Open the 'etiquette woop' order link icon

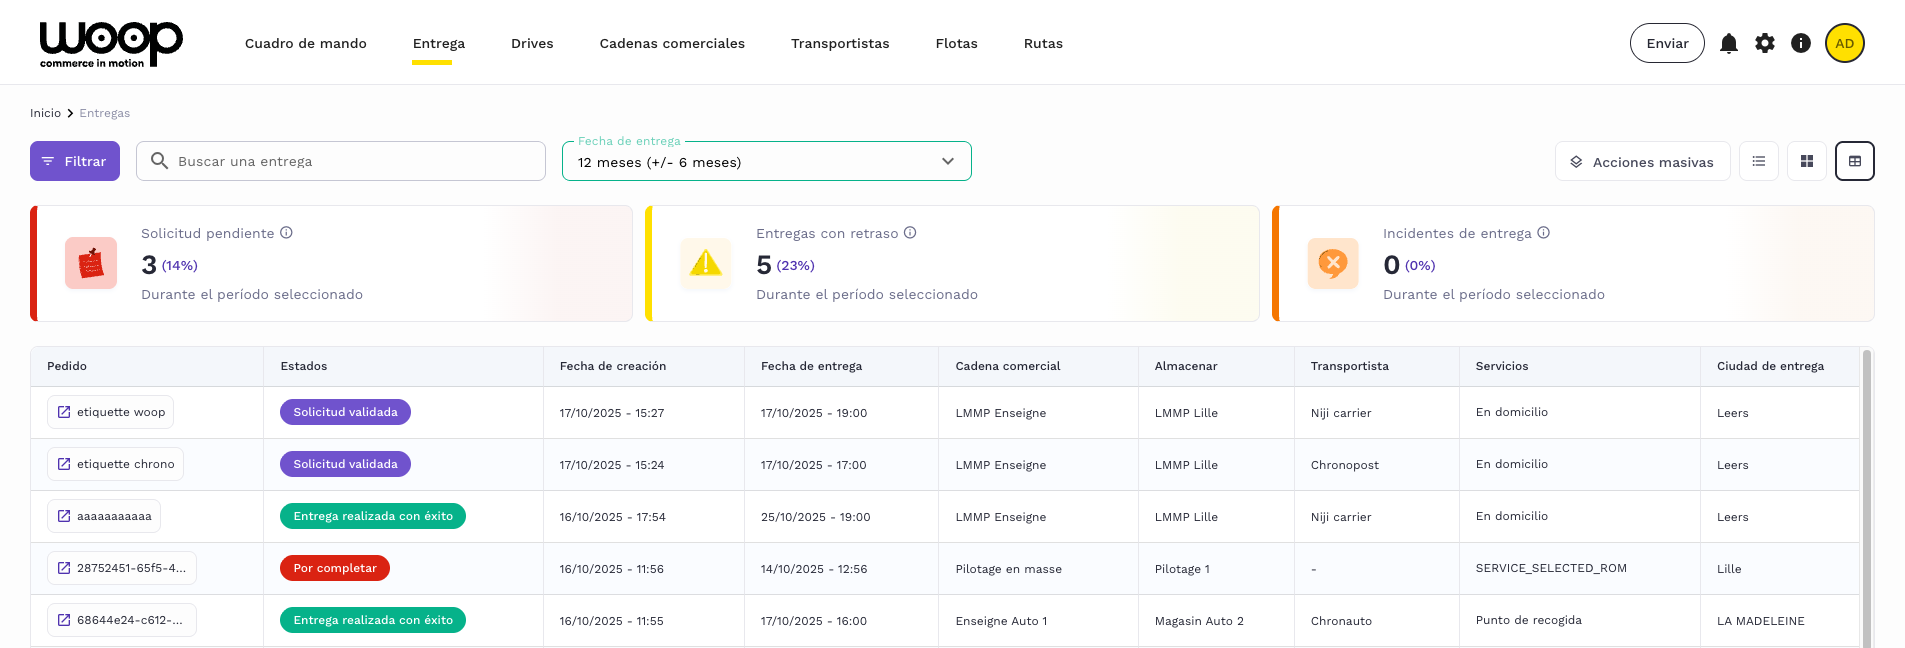(x=64, y=412)
